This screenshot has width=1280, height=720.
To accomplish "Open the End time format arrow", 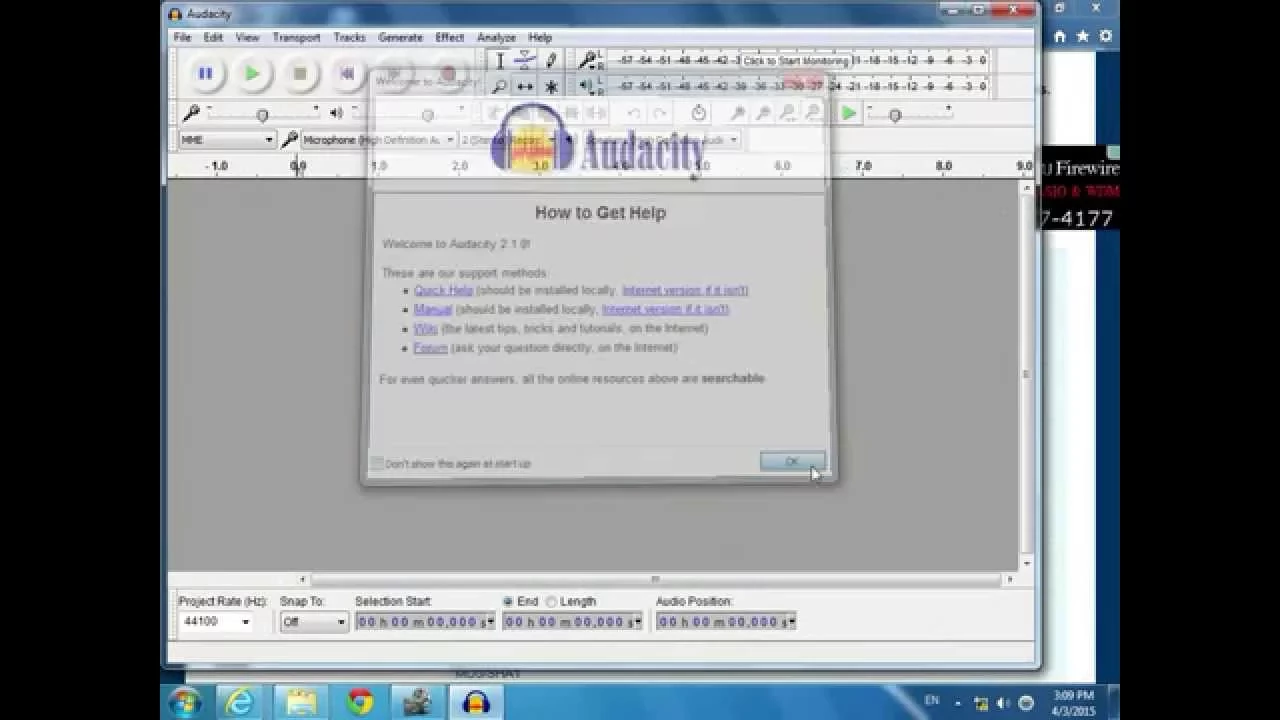I will [x=637, y=622].
